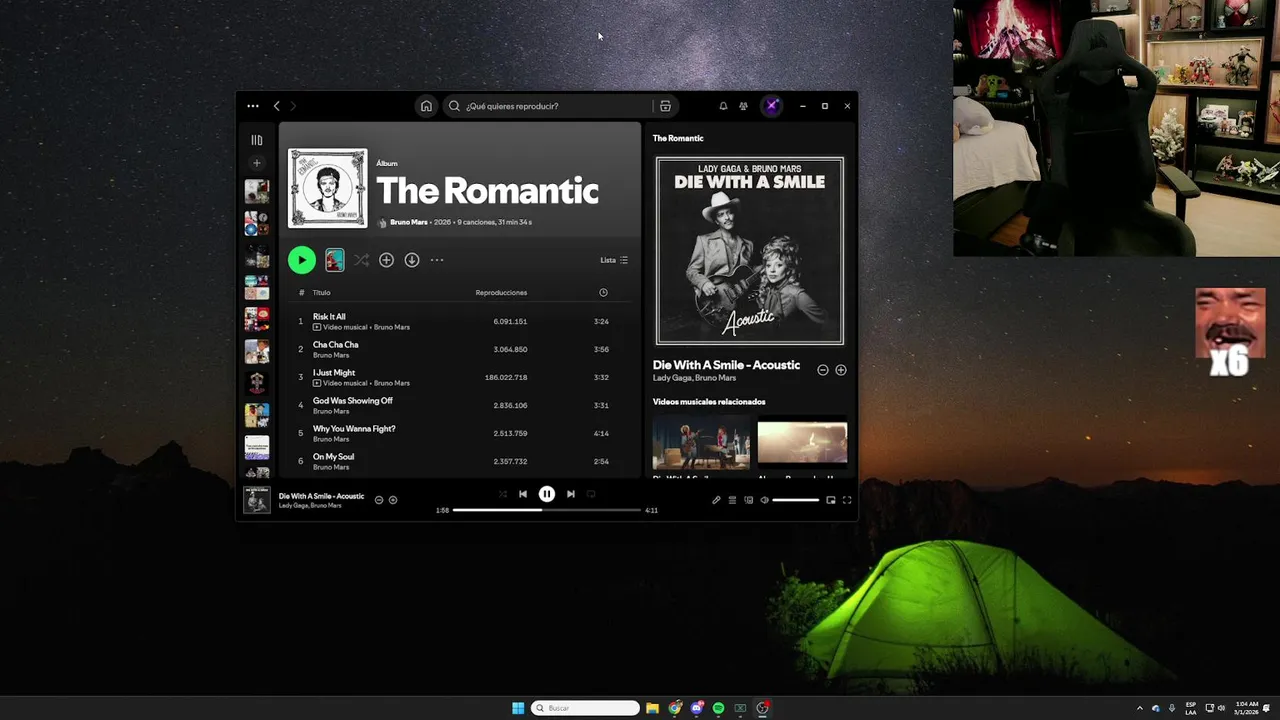This screenshot has width=1280, height=720.
Task: Click the clock duration column icon
Action: tap(603, 293)
